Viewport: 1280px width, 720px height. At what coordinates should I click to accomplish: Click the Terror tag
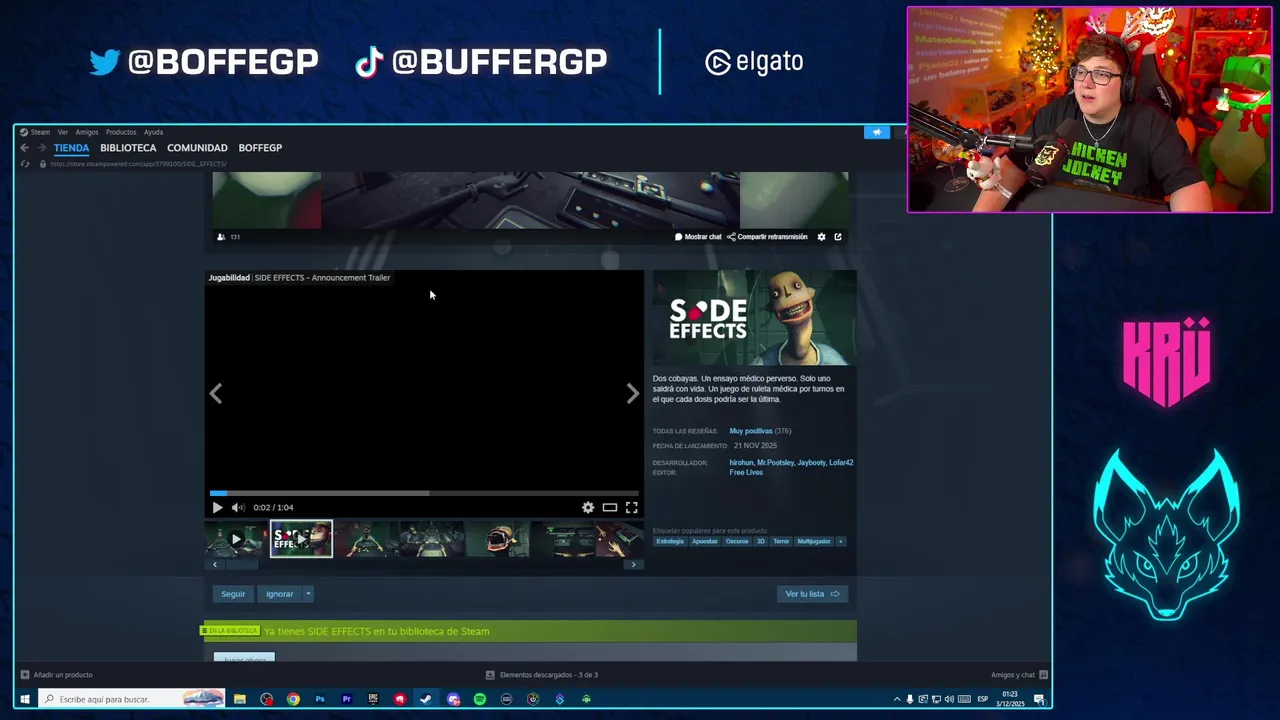(x=781, y=542)
